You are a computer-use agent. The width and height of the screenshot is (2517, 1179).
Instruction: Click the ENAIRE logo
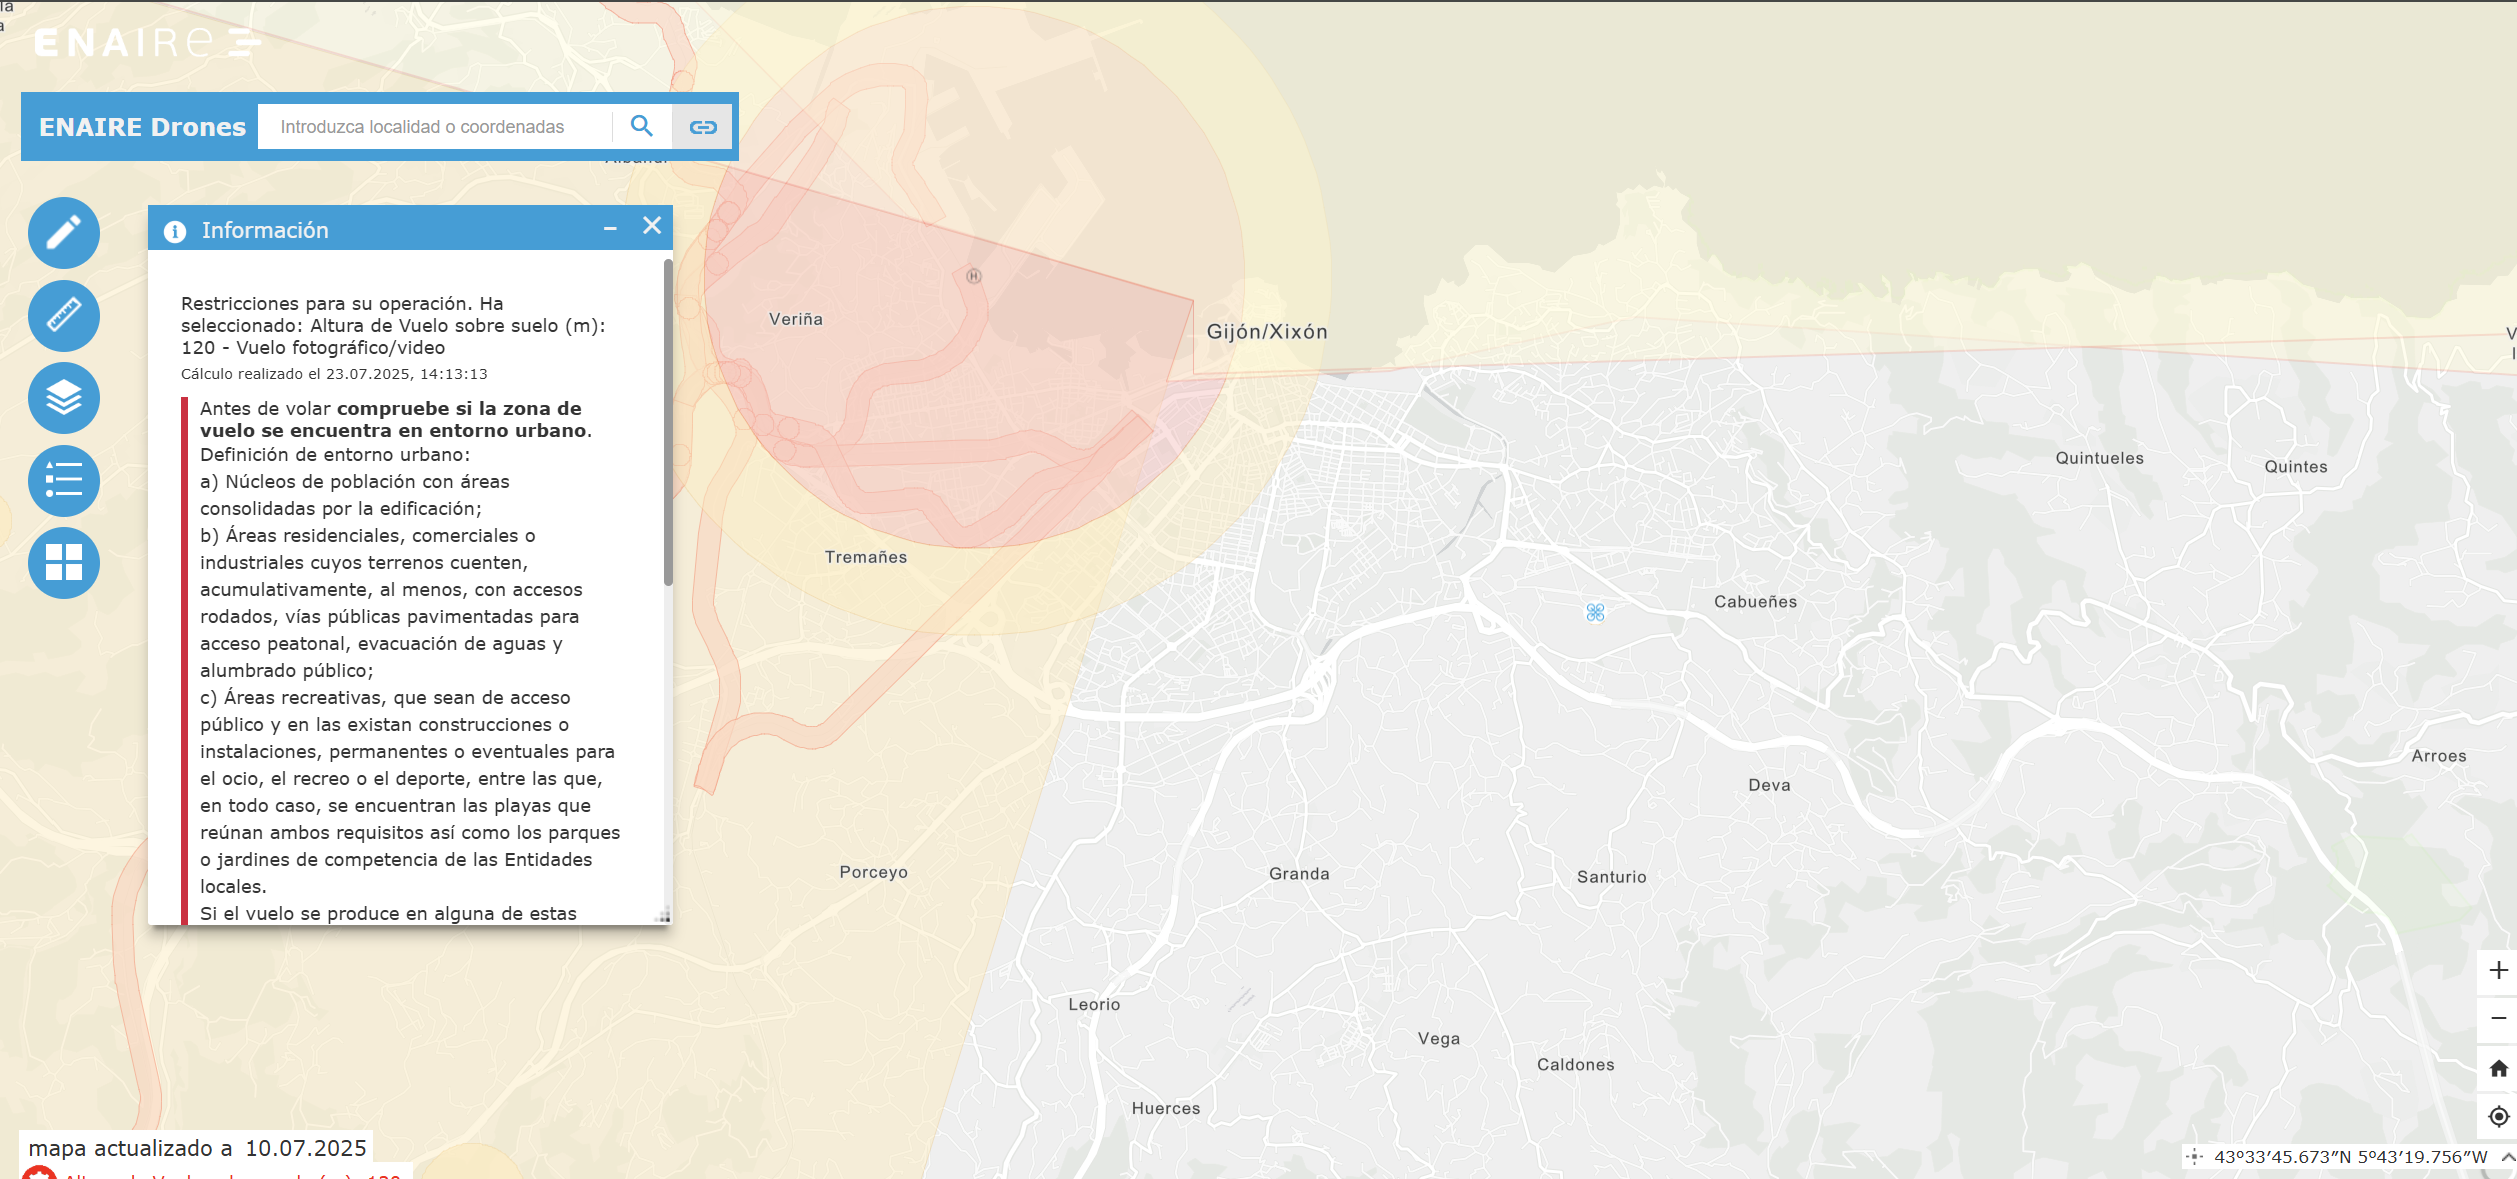click(x=147, y=42)
